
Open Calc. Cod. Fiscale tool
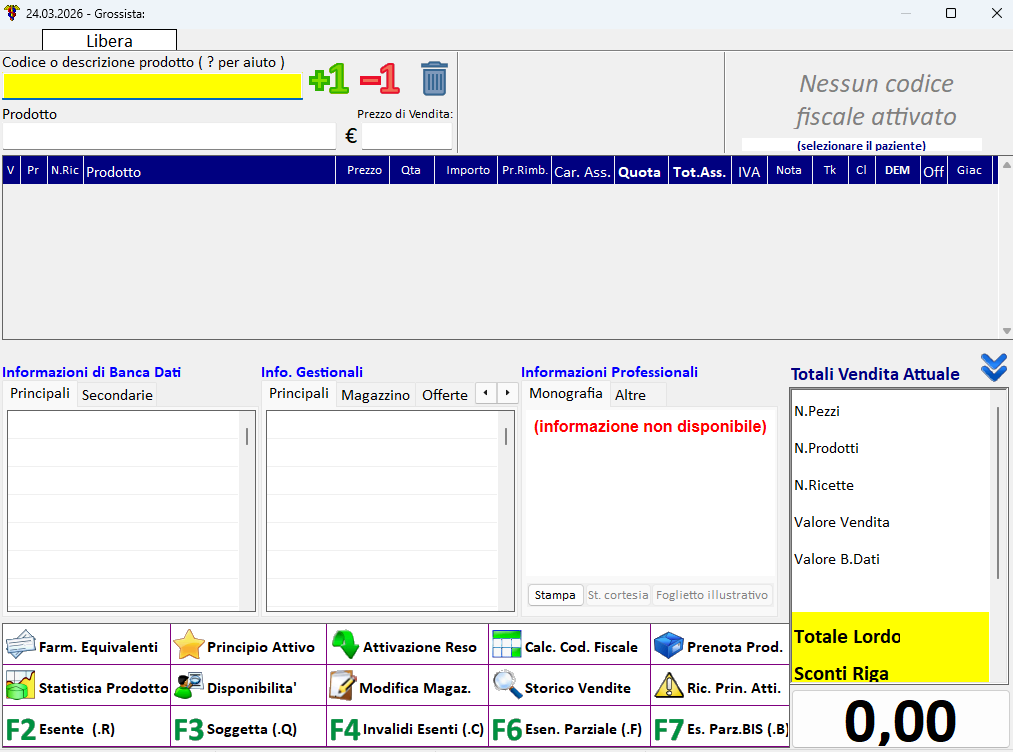coord(569,645)
